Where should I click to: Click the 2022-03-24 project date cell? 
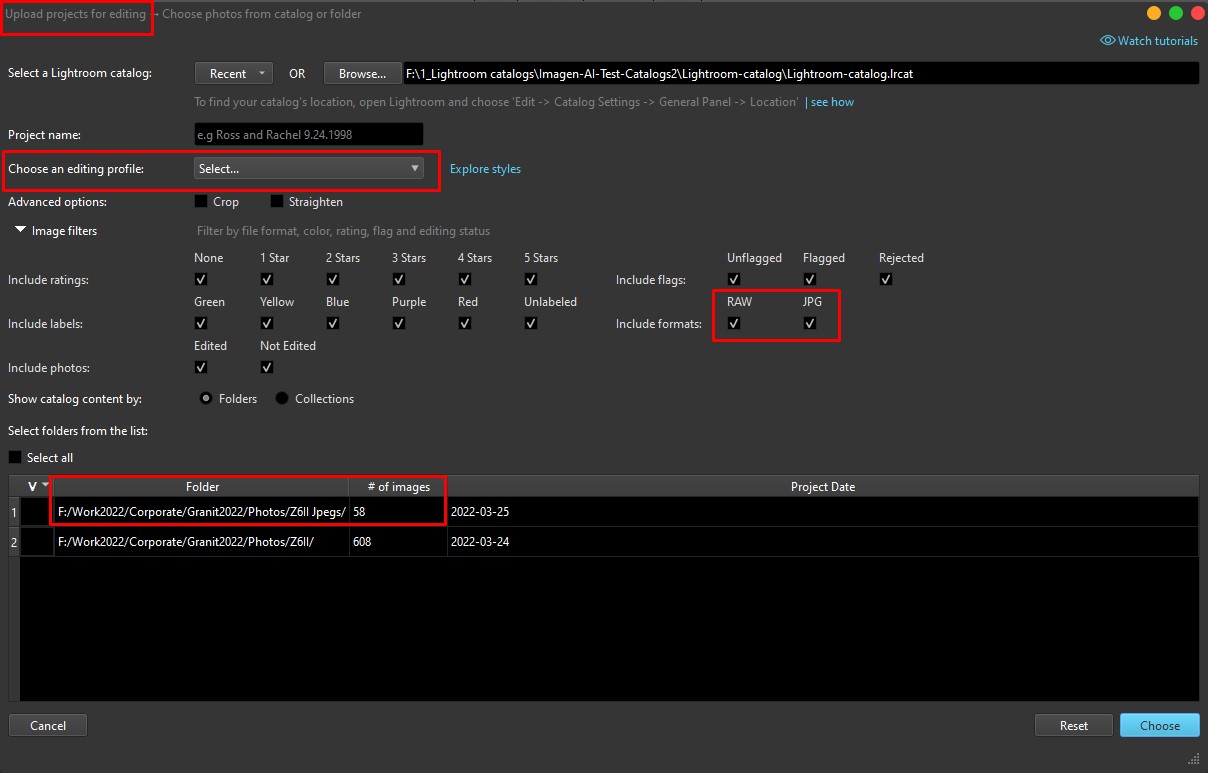coord(823,542)
